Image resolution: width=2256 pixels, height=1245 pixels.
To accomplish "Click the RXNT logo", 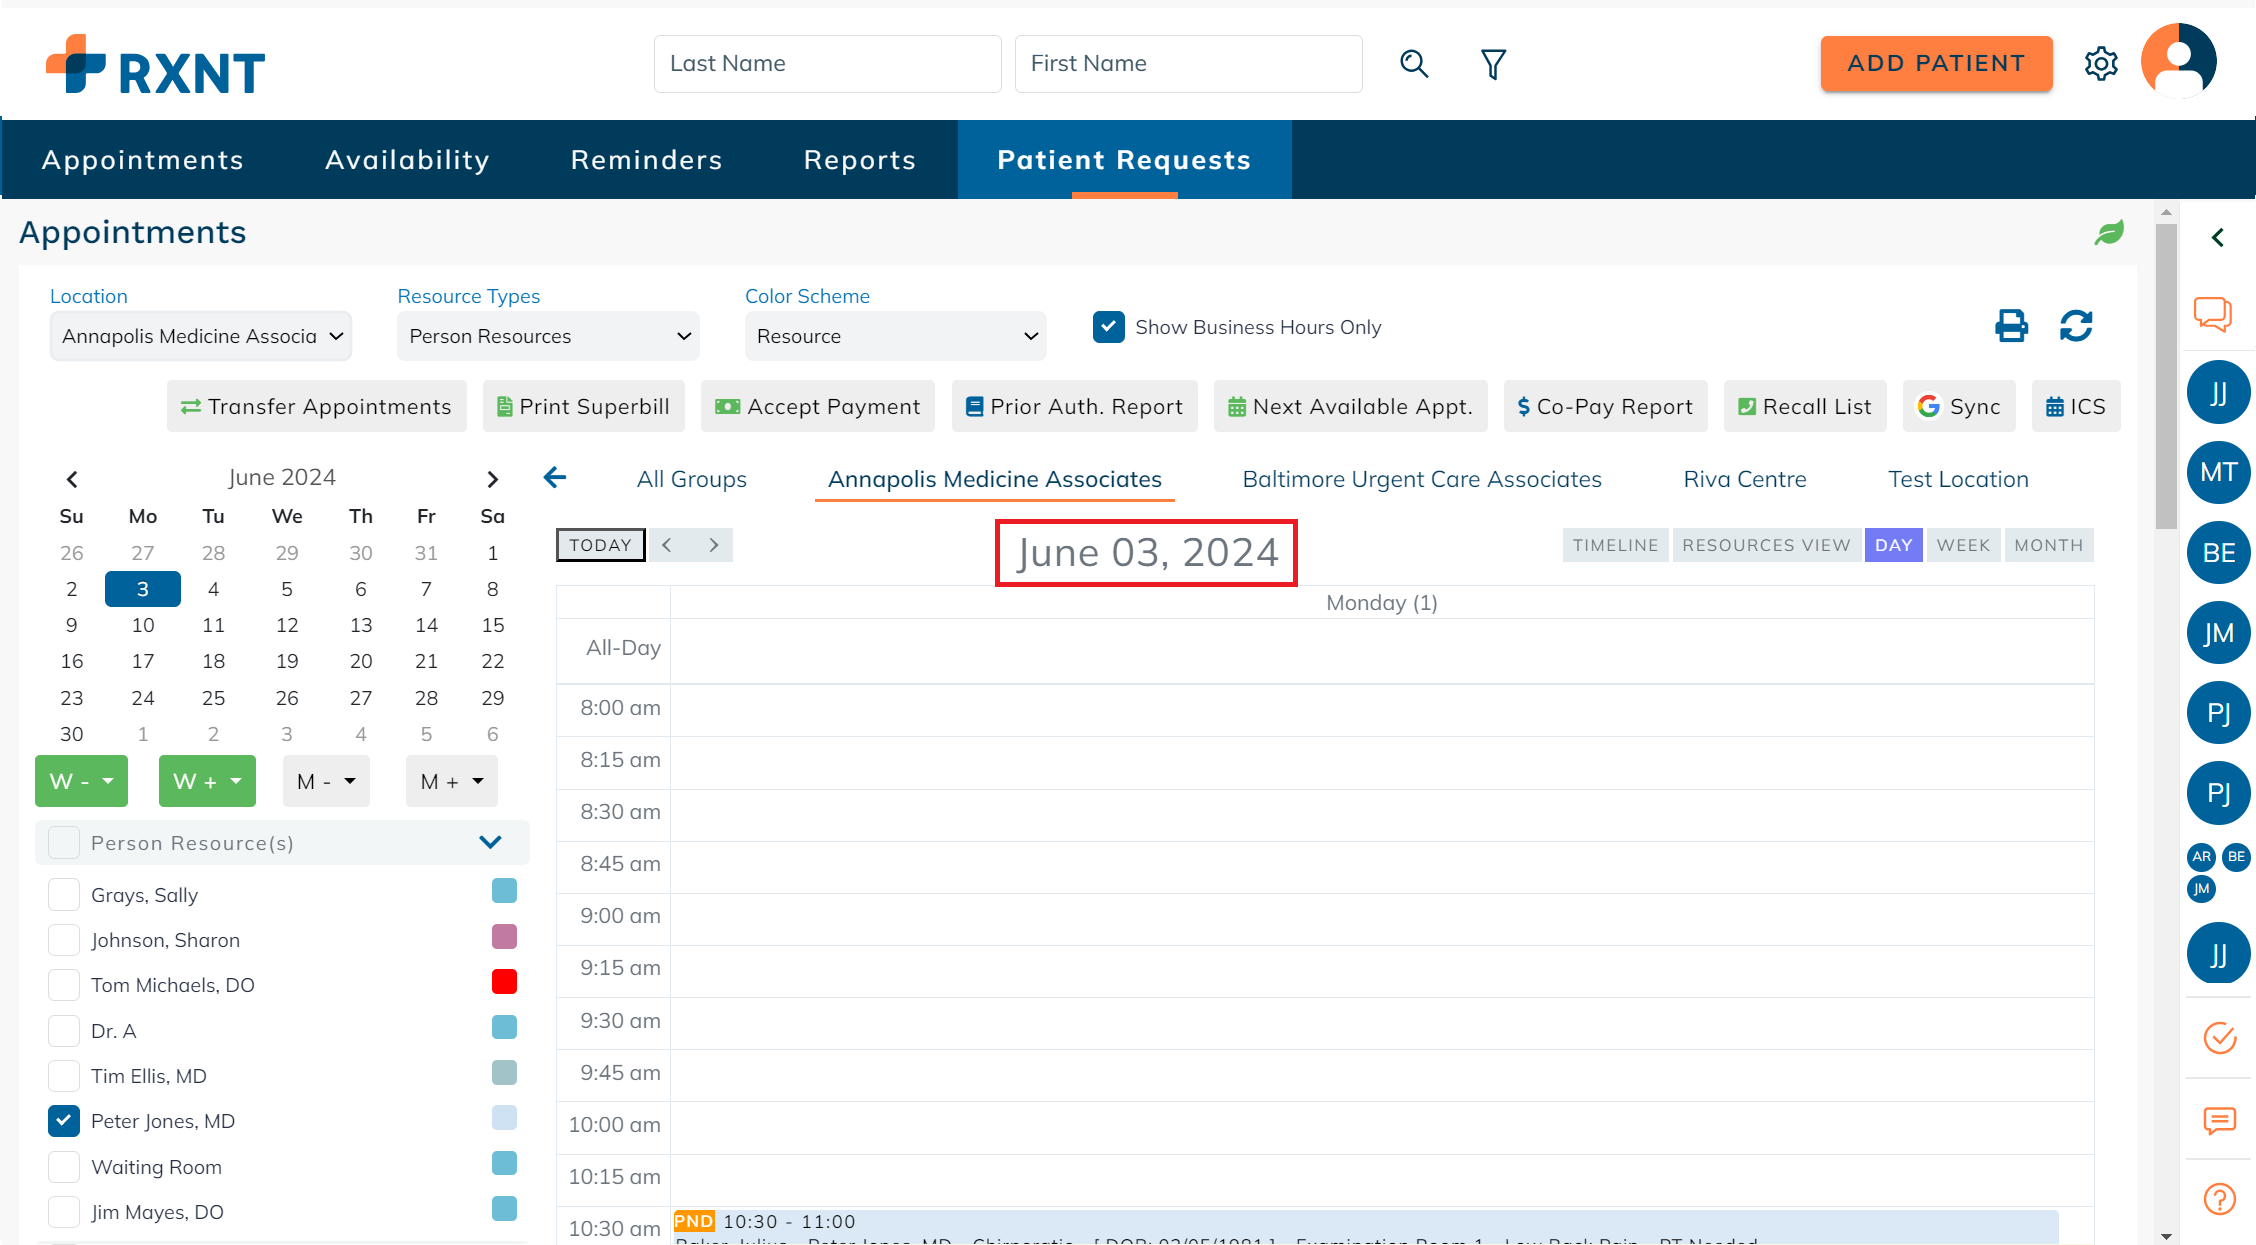I will (156, 66).
